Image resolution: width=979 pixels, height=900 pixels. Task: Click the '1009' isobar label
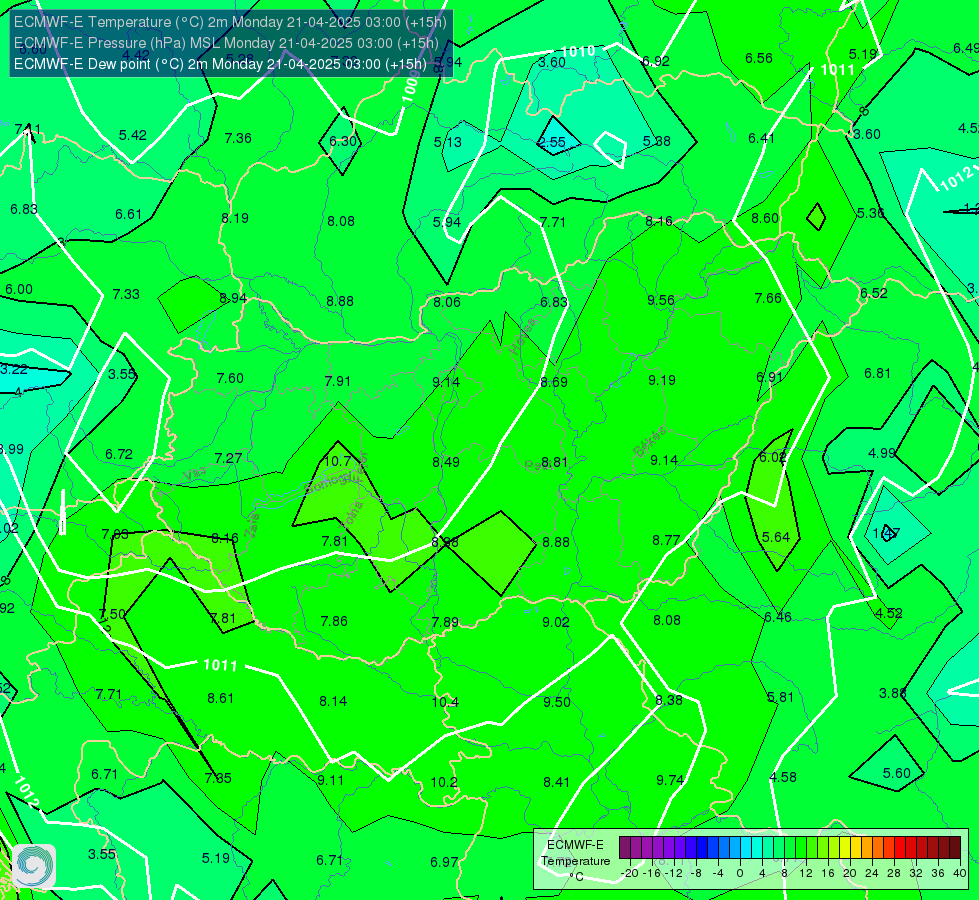point(409,86)
